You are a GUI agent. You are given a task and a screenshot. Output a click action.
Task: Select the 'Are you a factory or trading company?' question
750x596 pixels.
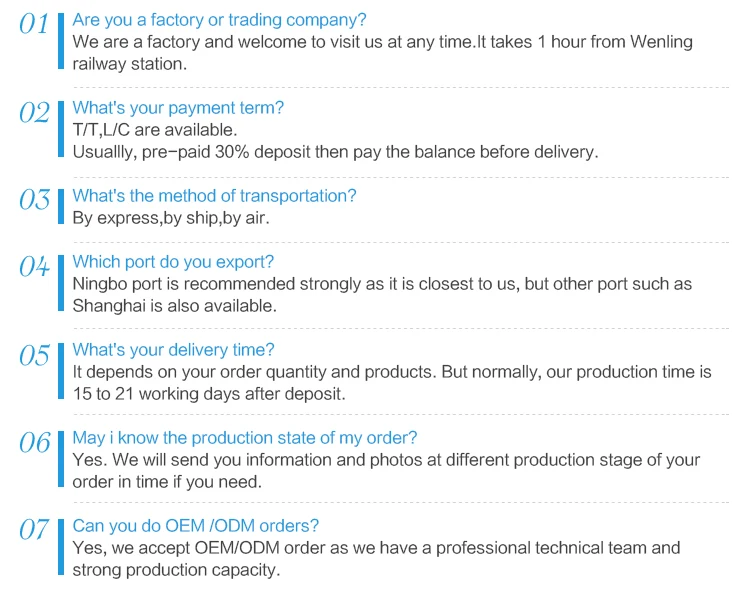219,20
